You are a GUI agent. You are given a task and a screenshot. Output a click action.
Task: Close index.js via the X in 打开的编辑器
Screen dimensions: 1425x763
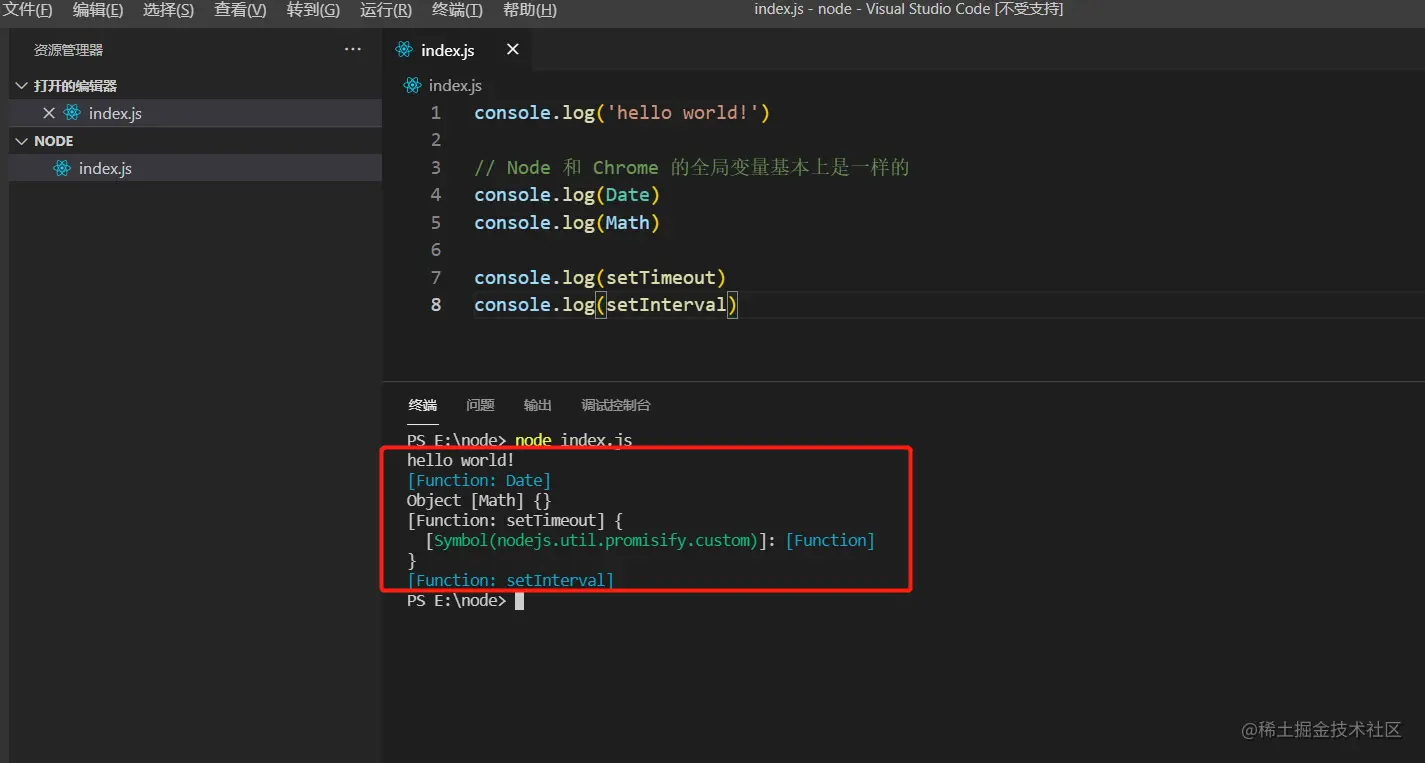(x=48, y=113)
